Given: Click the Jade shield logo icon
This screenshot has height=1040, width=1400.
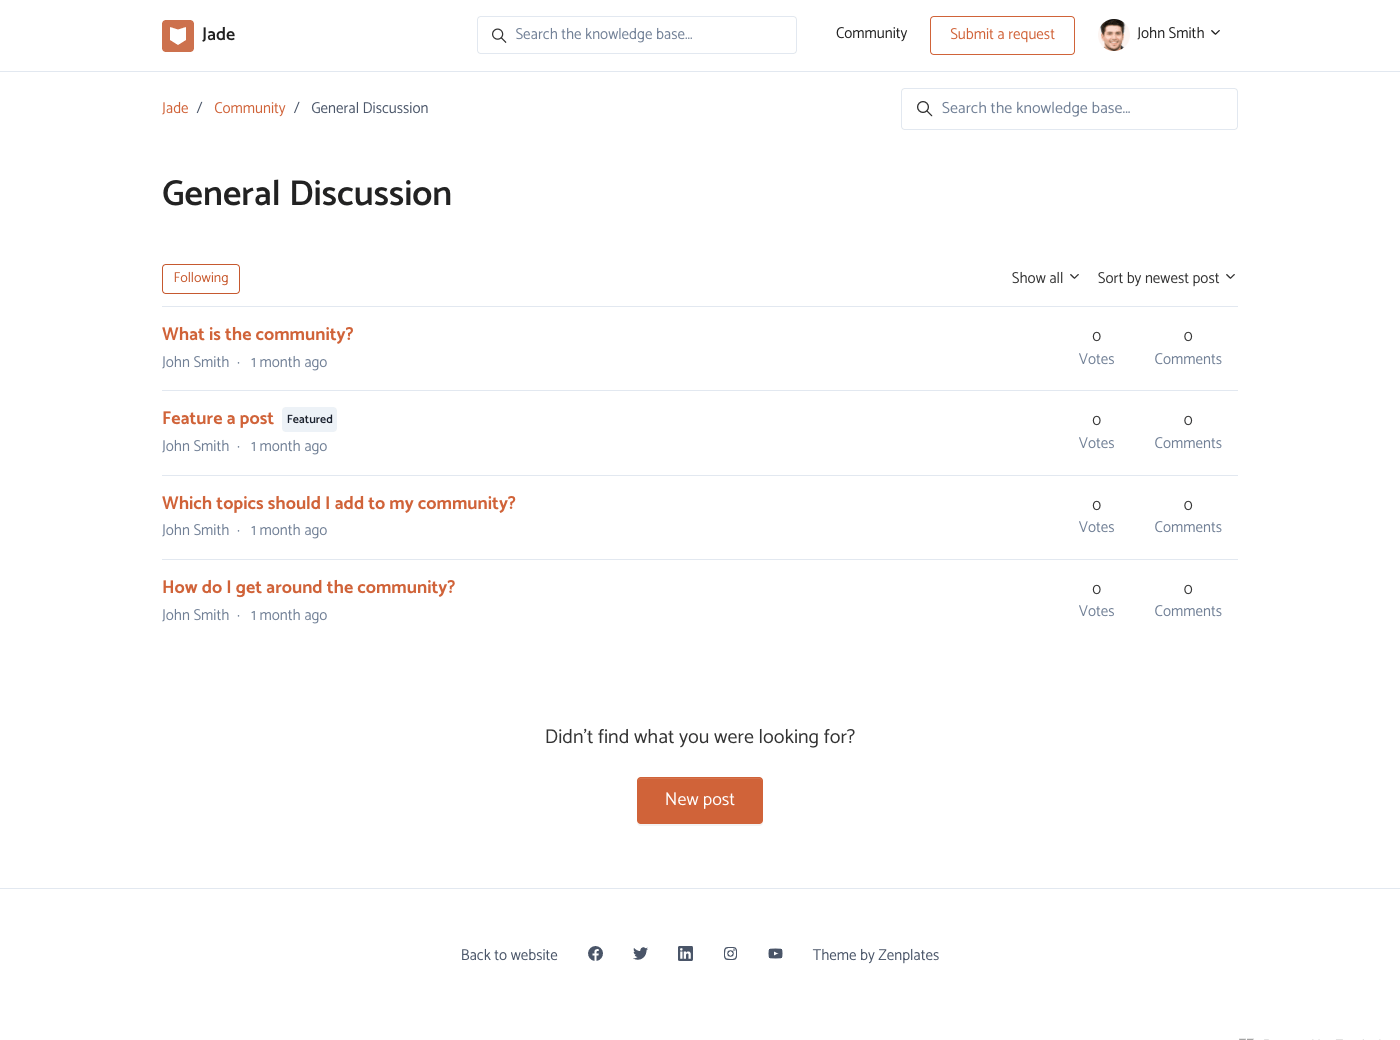Looking at the screenshot, I should point(178,36).
